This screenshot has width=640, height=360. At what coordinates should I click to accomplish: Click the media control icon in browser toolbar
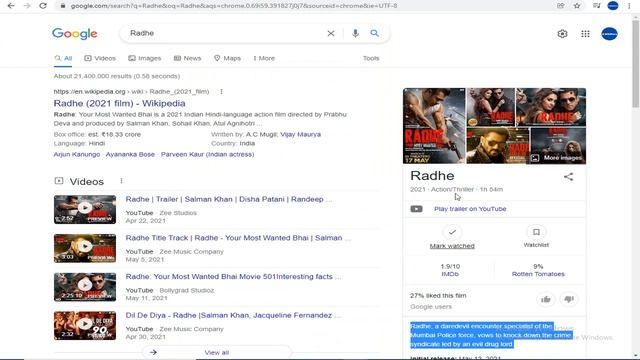click(597, 6)
